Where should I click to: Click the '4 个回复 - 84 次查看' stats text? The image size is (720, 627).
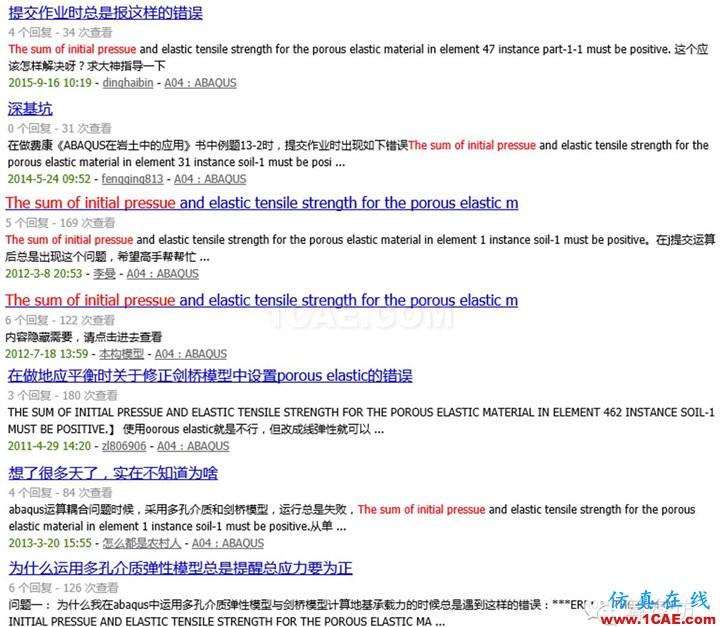(x=60, y=493)
